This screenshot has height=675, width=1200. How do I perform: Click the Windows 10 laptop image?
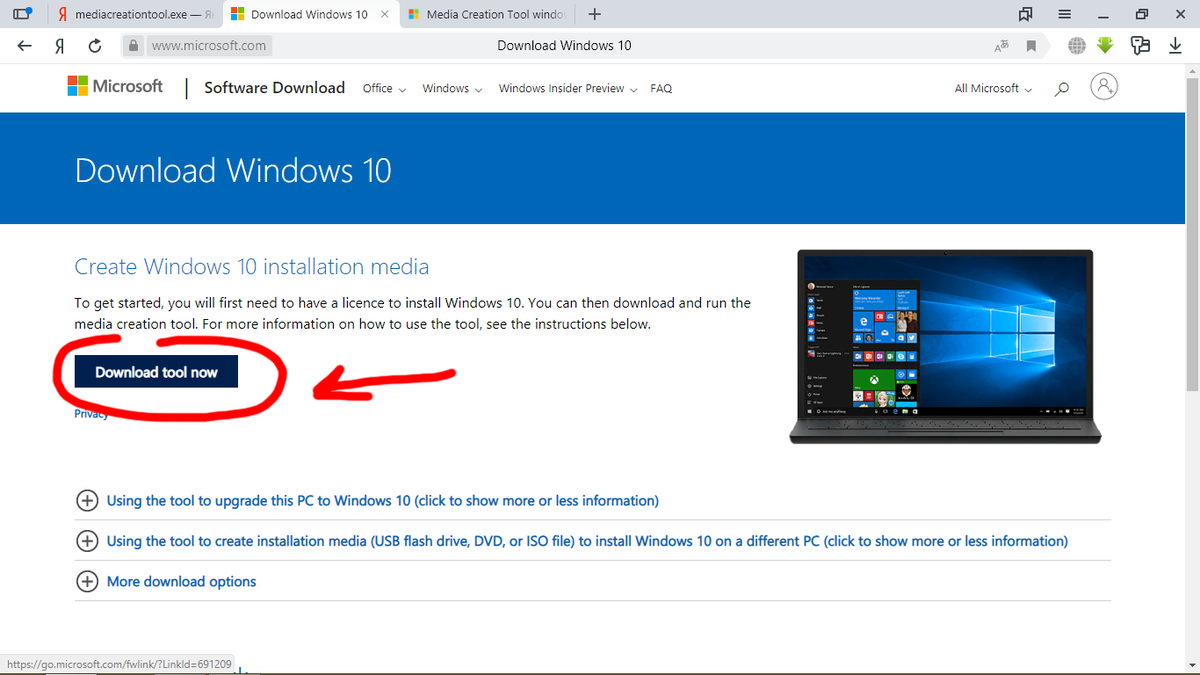[946, 345]
